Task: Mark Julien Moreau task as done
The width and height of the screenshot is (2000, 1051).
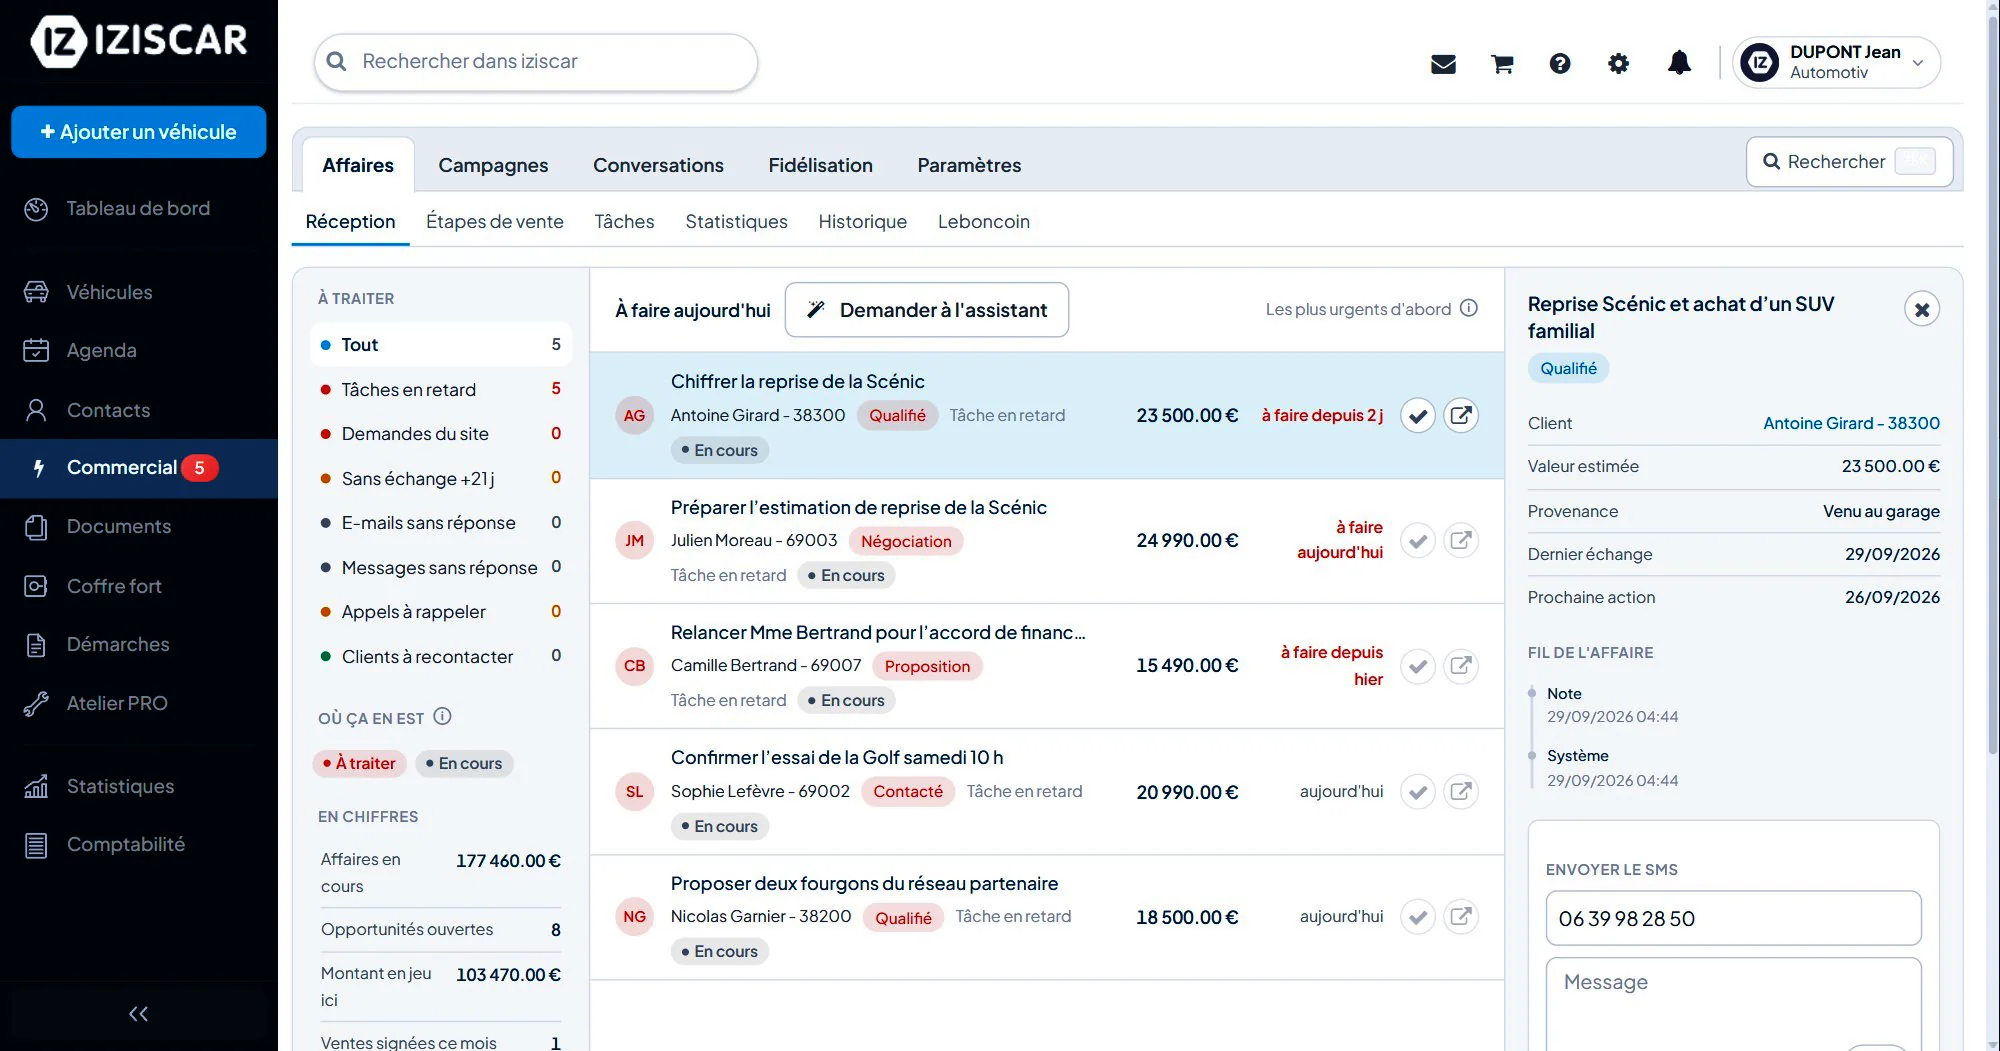Action: coord(1418,541)
